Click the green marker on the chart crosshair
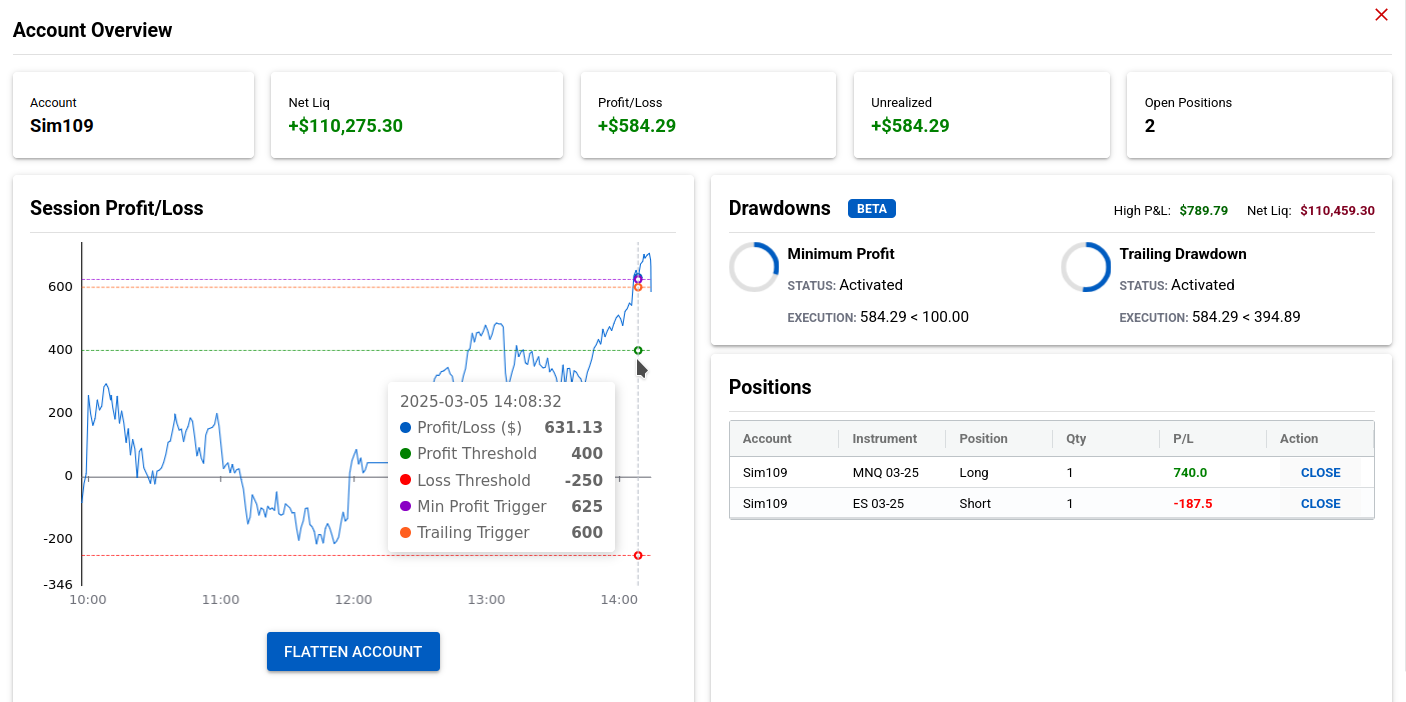The width and height of the screenshot is (1406, 702). tap(638, 350)
